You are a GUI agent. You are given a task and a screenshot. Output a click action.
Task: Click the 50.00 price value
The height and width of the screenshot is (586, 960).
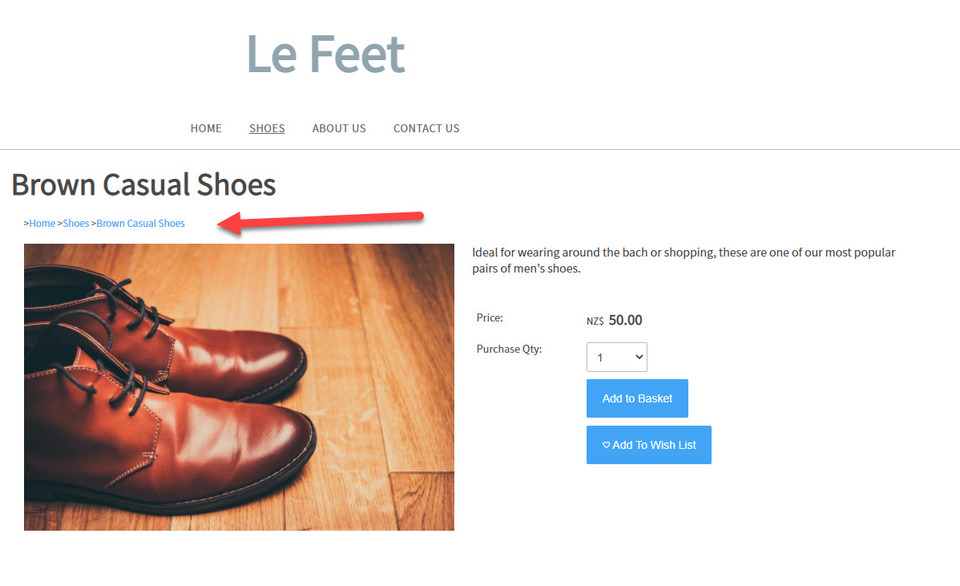625,320
